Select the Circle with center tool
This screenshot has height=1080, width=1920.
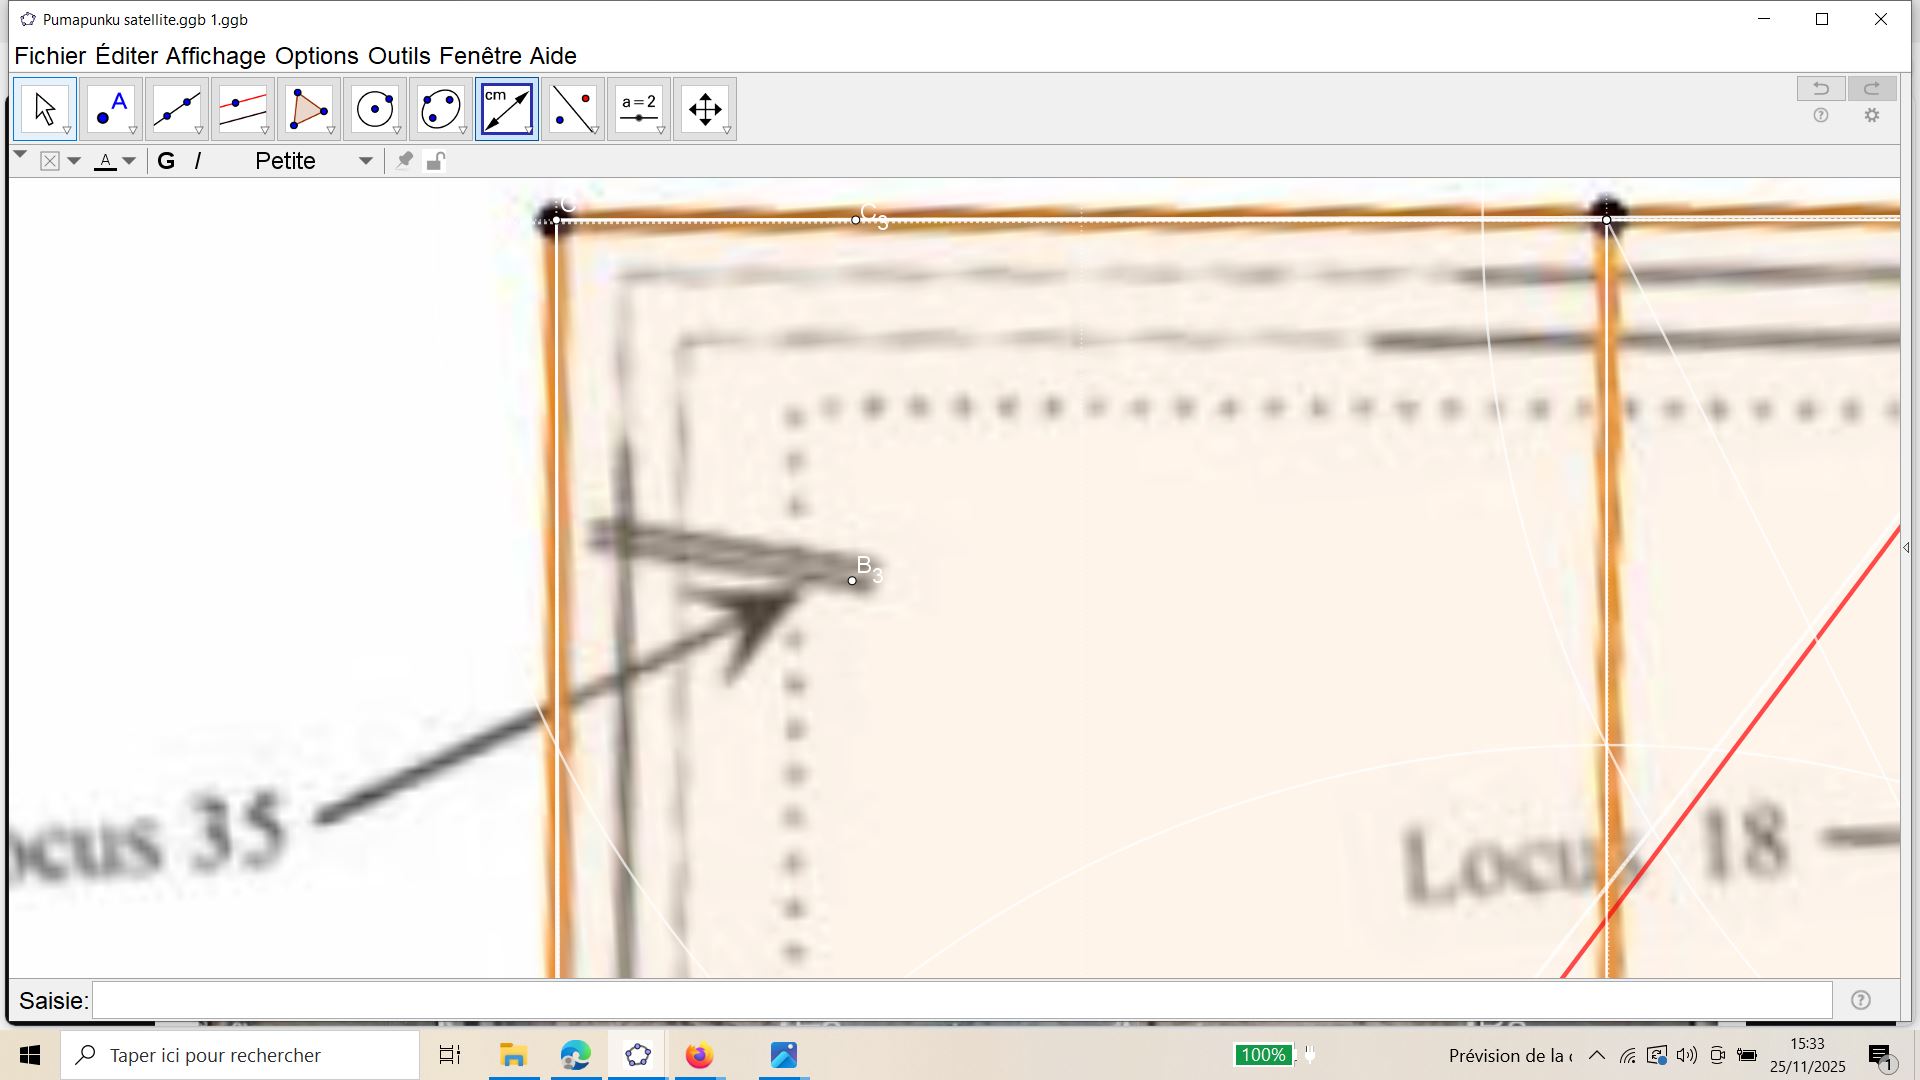tap(374, 108)
